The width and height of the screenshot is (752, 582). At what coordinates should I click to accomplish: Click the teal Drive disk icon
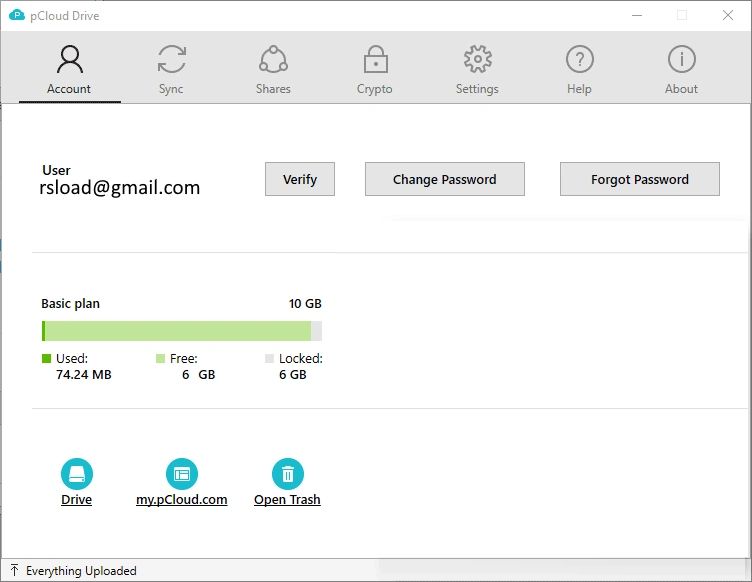point(77,474)
